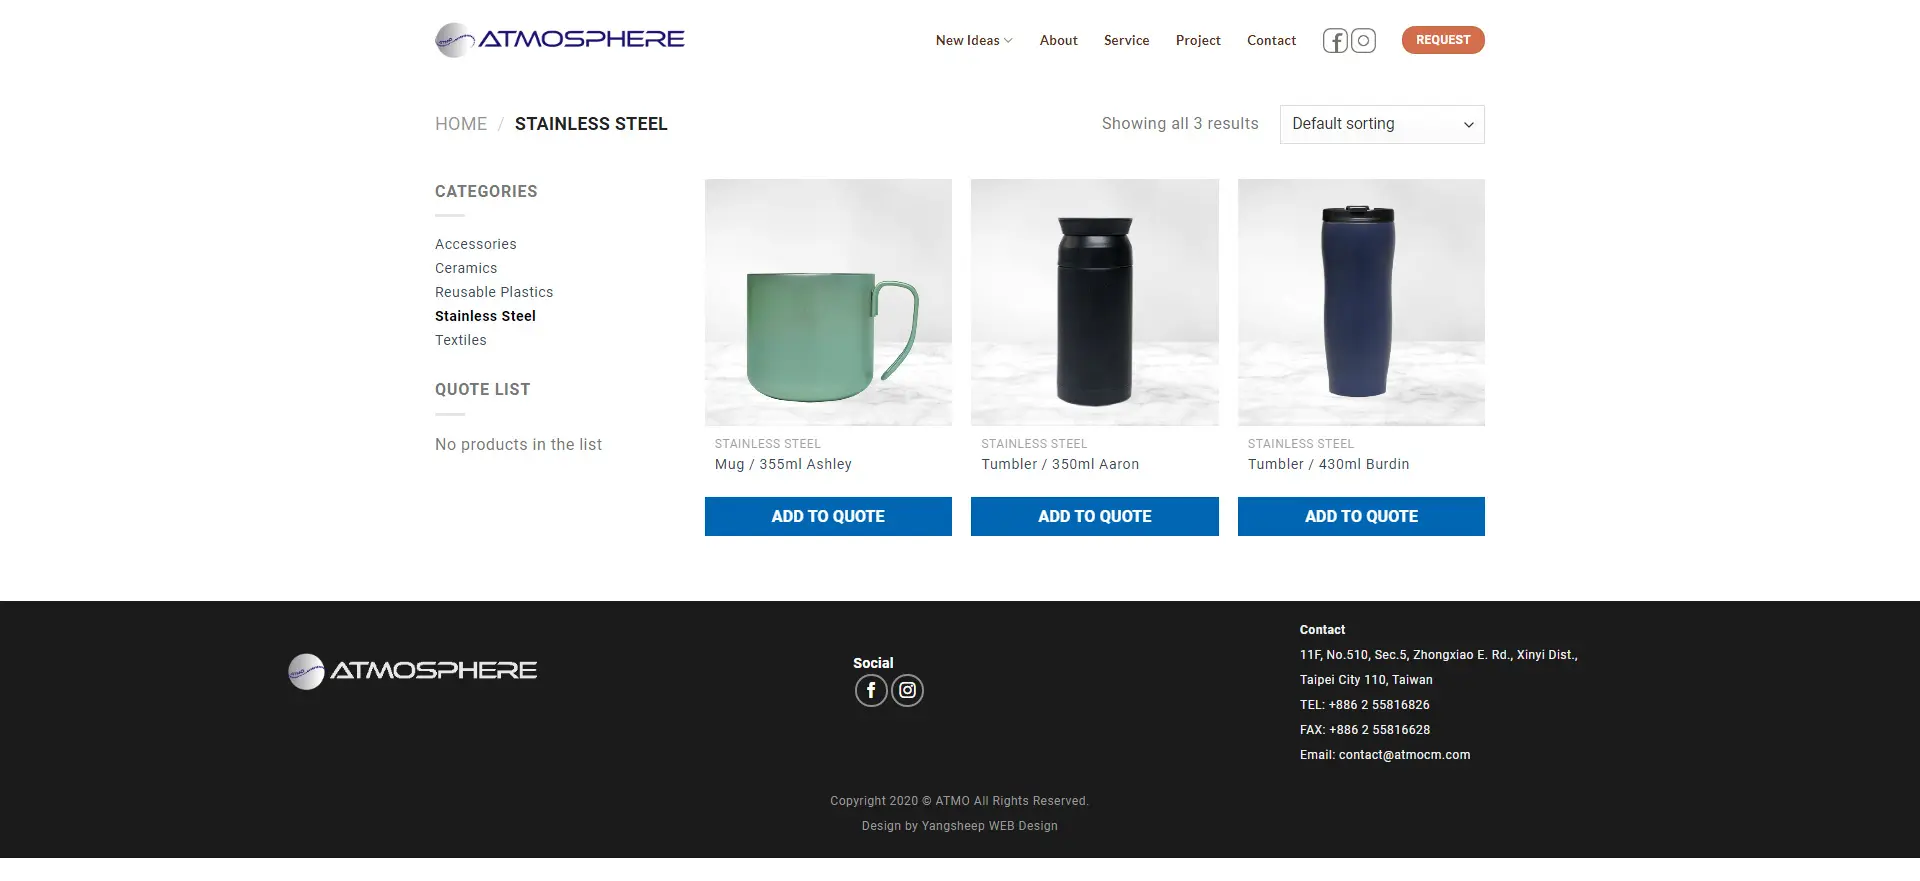Image resolution: width=1920 pixels, height=881 pixels.
Task: Click the footer Facebook social icon
Action: pos(871,690)
